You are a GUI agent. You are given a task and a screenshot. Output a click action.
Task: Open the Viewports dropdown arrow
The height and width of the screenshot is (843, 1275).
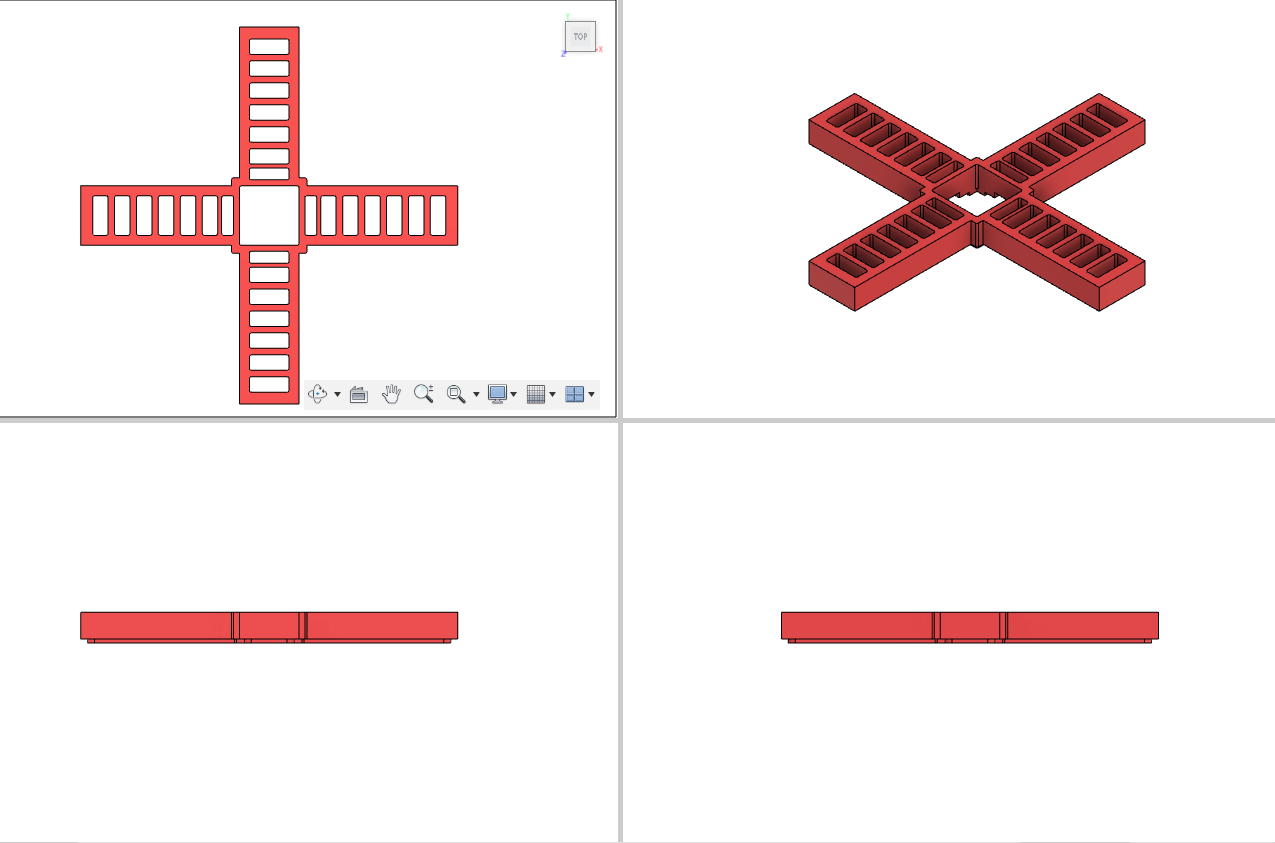(x=592, y=395)
